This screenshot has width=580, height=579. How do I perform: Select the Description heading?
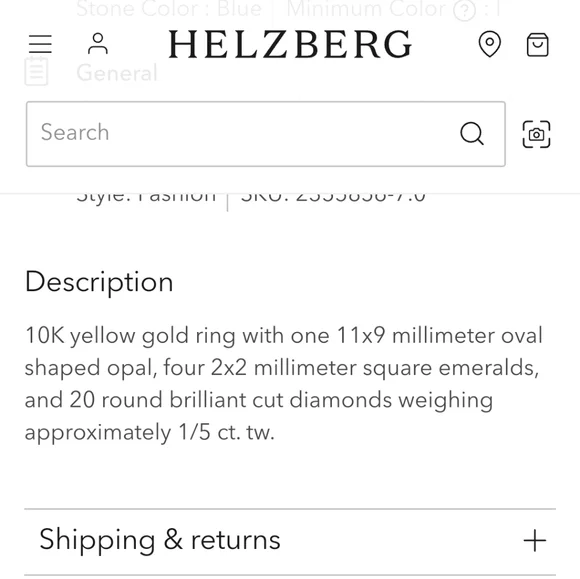[99, 282]
